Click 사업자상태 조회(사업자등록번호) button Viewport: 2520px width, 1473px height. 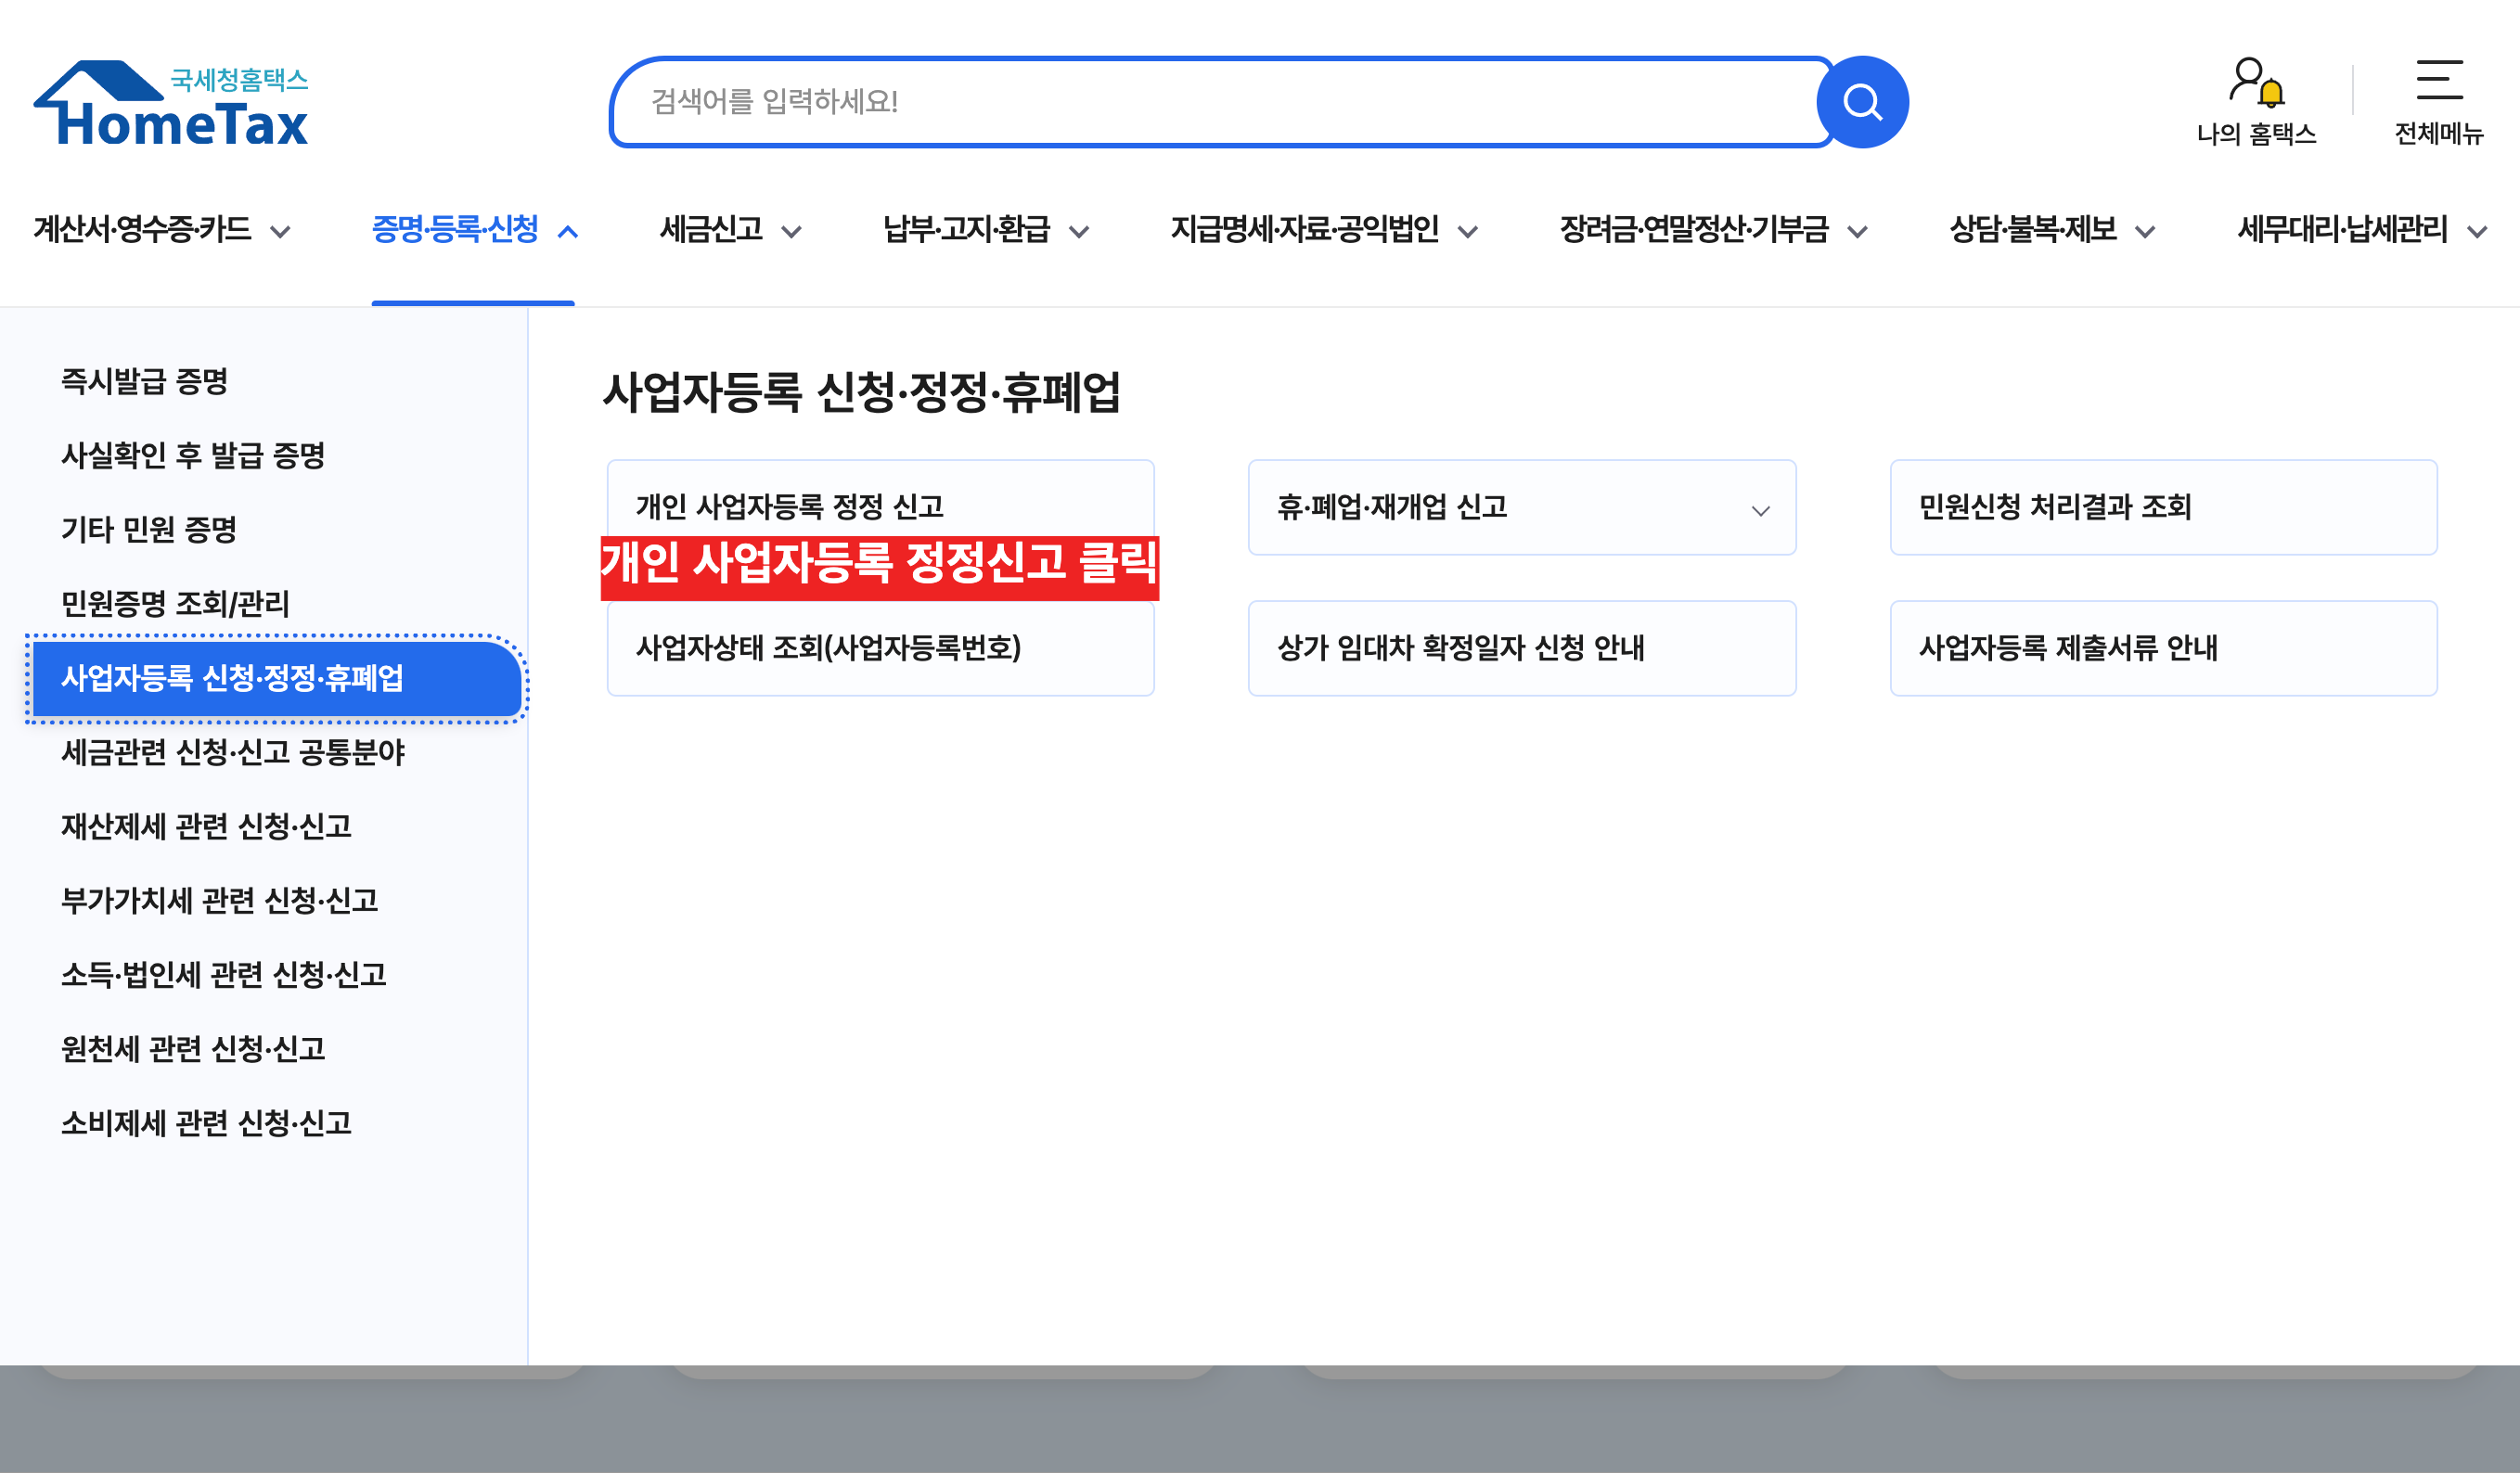click(x=880, y=648)
